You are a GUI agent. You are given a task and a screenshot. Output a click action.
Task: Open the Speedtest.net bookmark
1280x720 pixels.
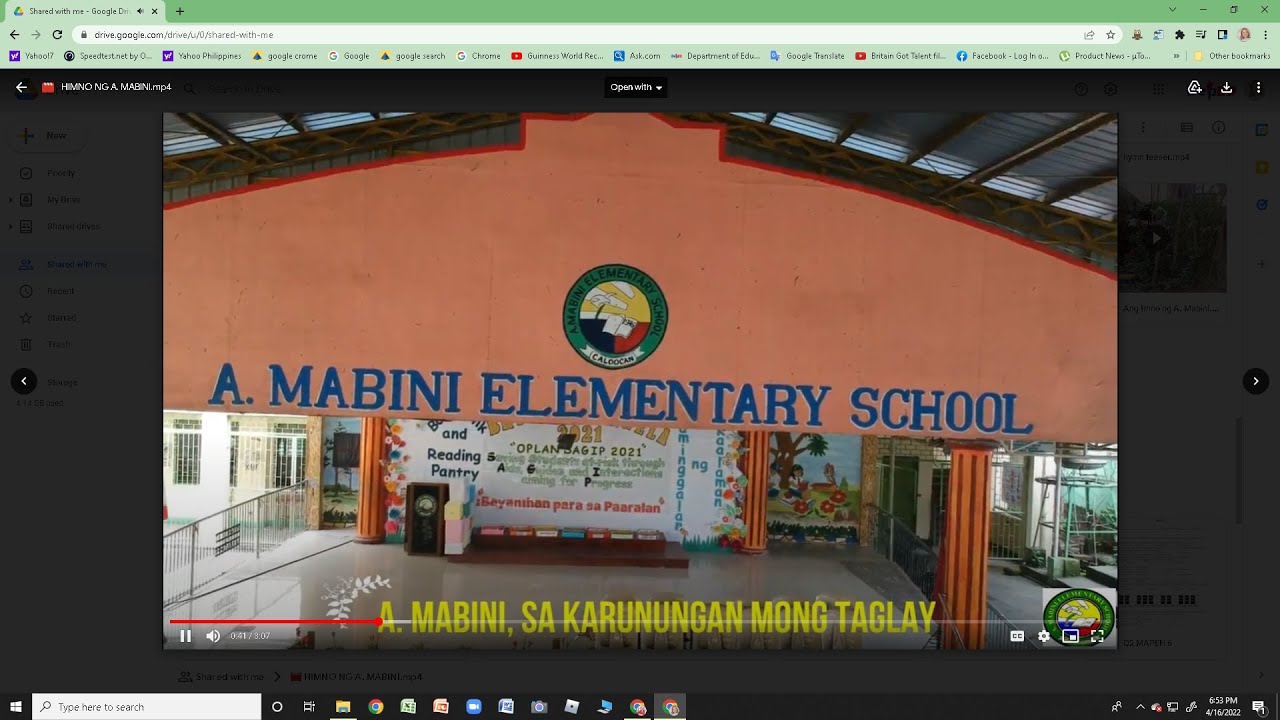coord(108,56)
